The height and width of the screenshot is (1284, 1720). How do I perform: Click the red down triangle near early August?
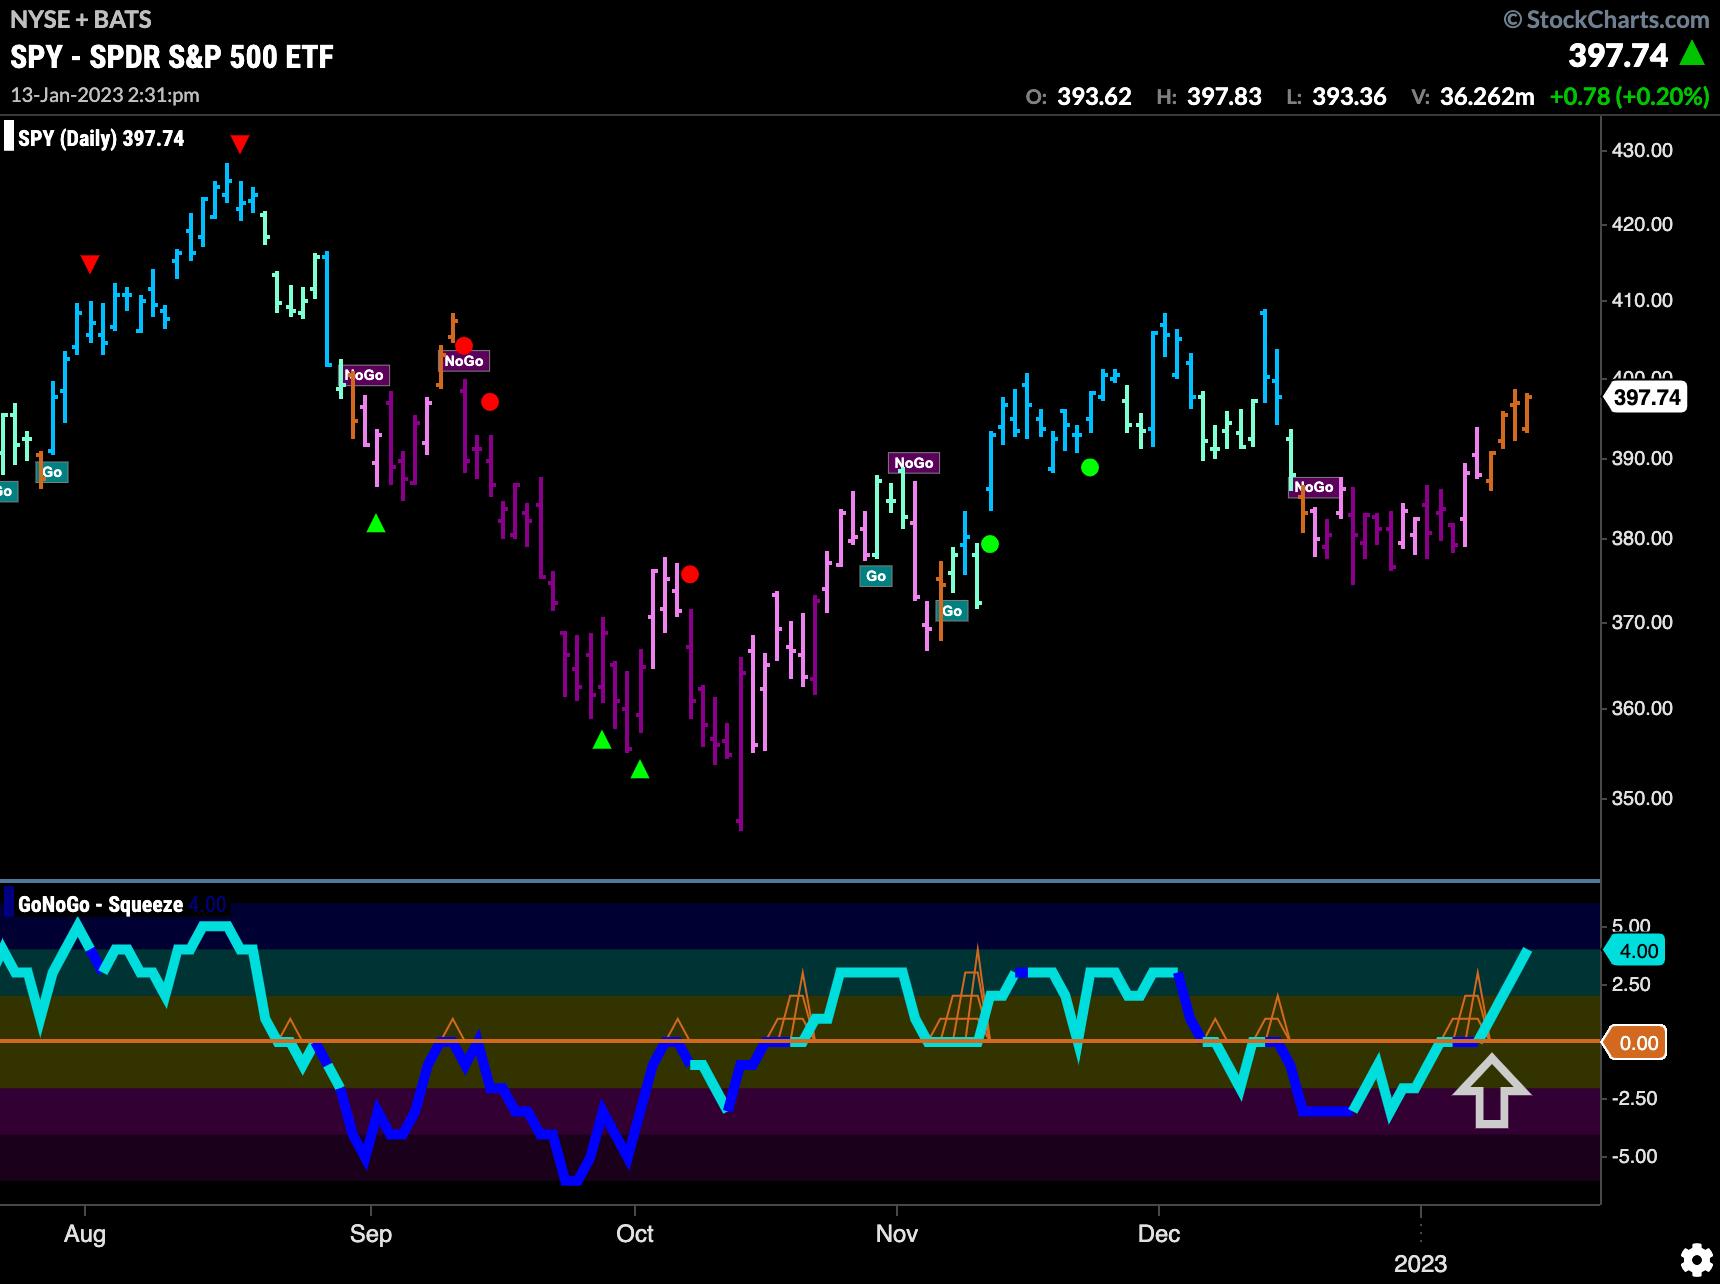point(90,265)
